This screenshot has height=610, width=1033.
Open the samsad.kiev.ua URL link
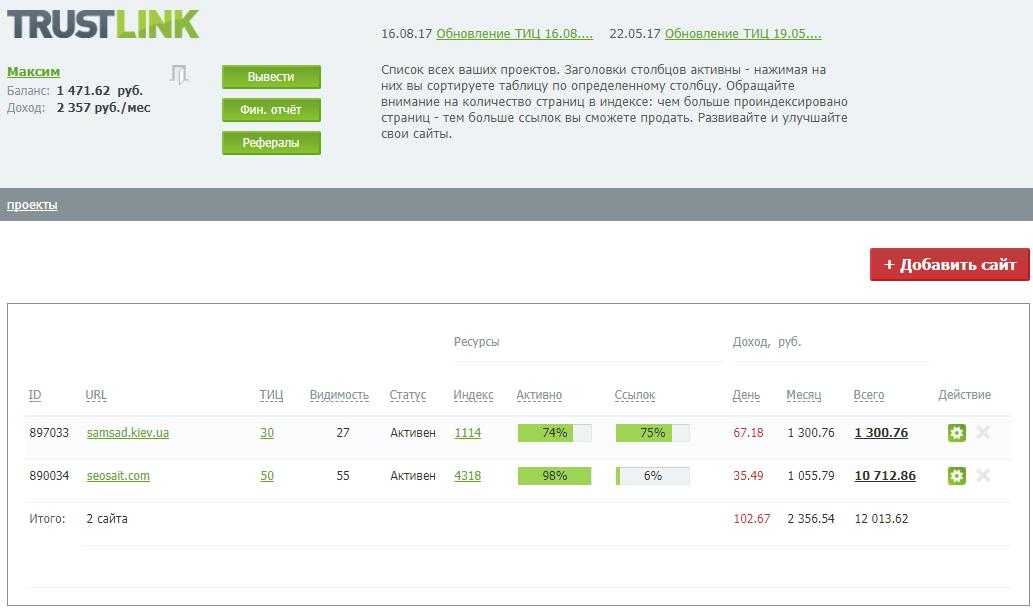(128, 433)
